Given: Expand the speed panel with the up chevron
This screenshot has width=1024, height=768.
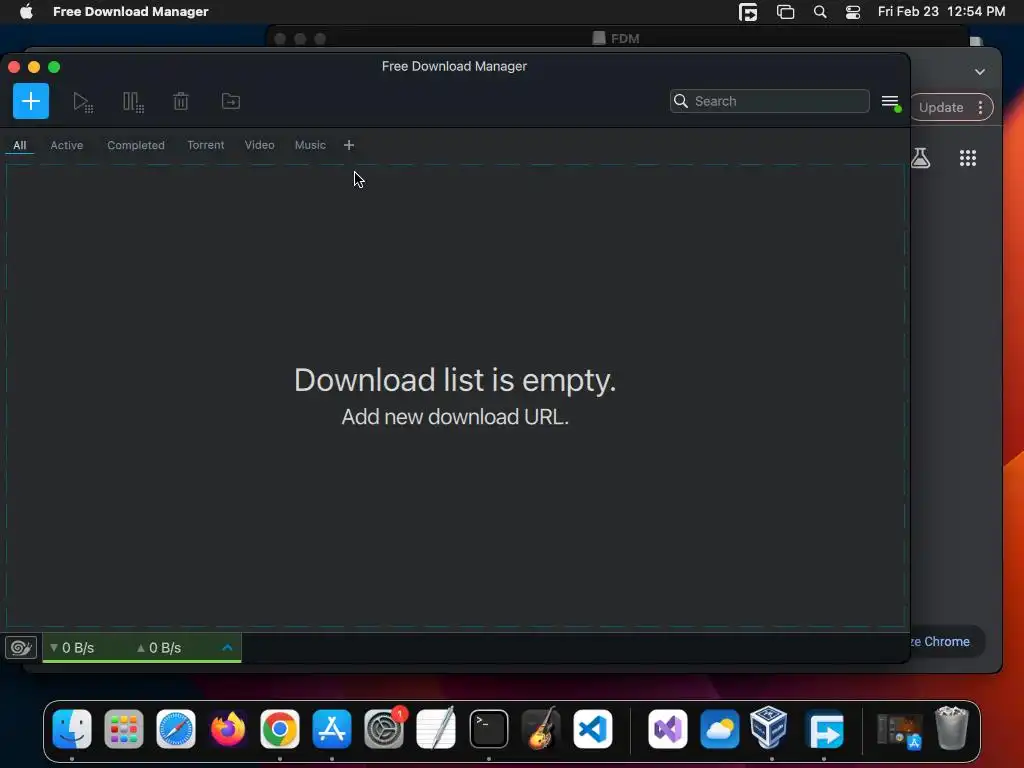Looking at the screenshot, I should (227, 648).
